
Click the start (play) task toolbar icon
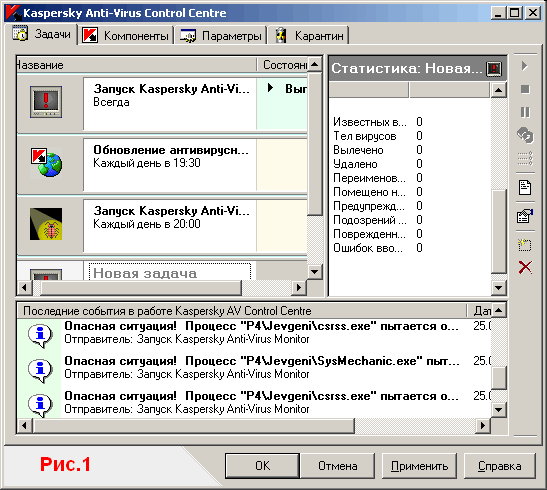(525, 66)
